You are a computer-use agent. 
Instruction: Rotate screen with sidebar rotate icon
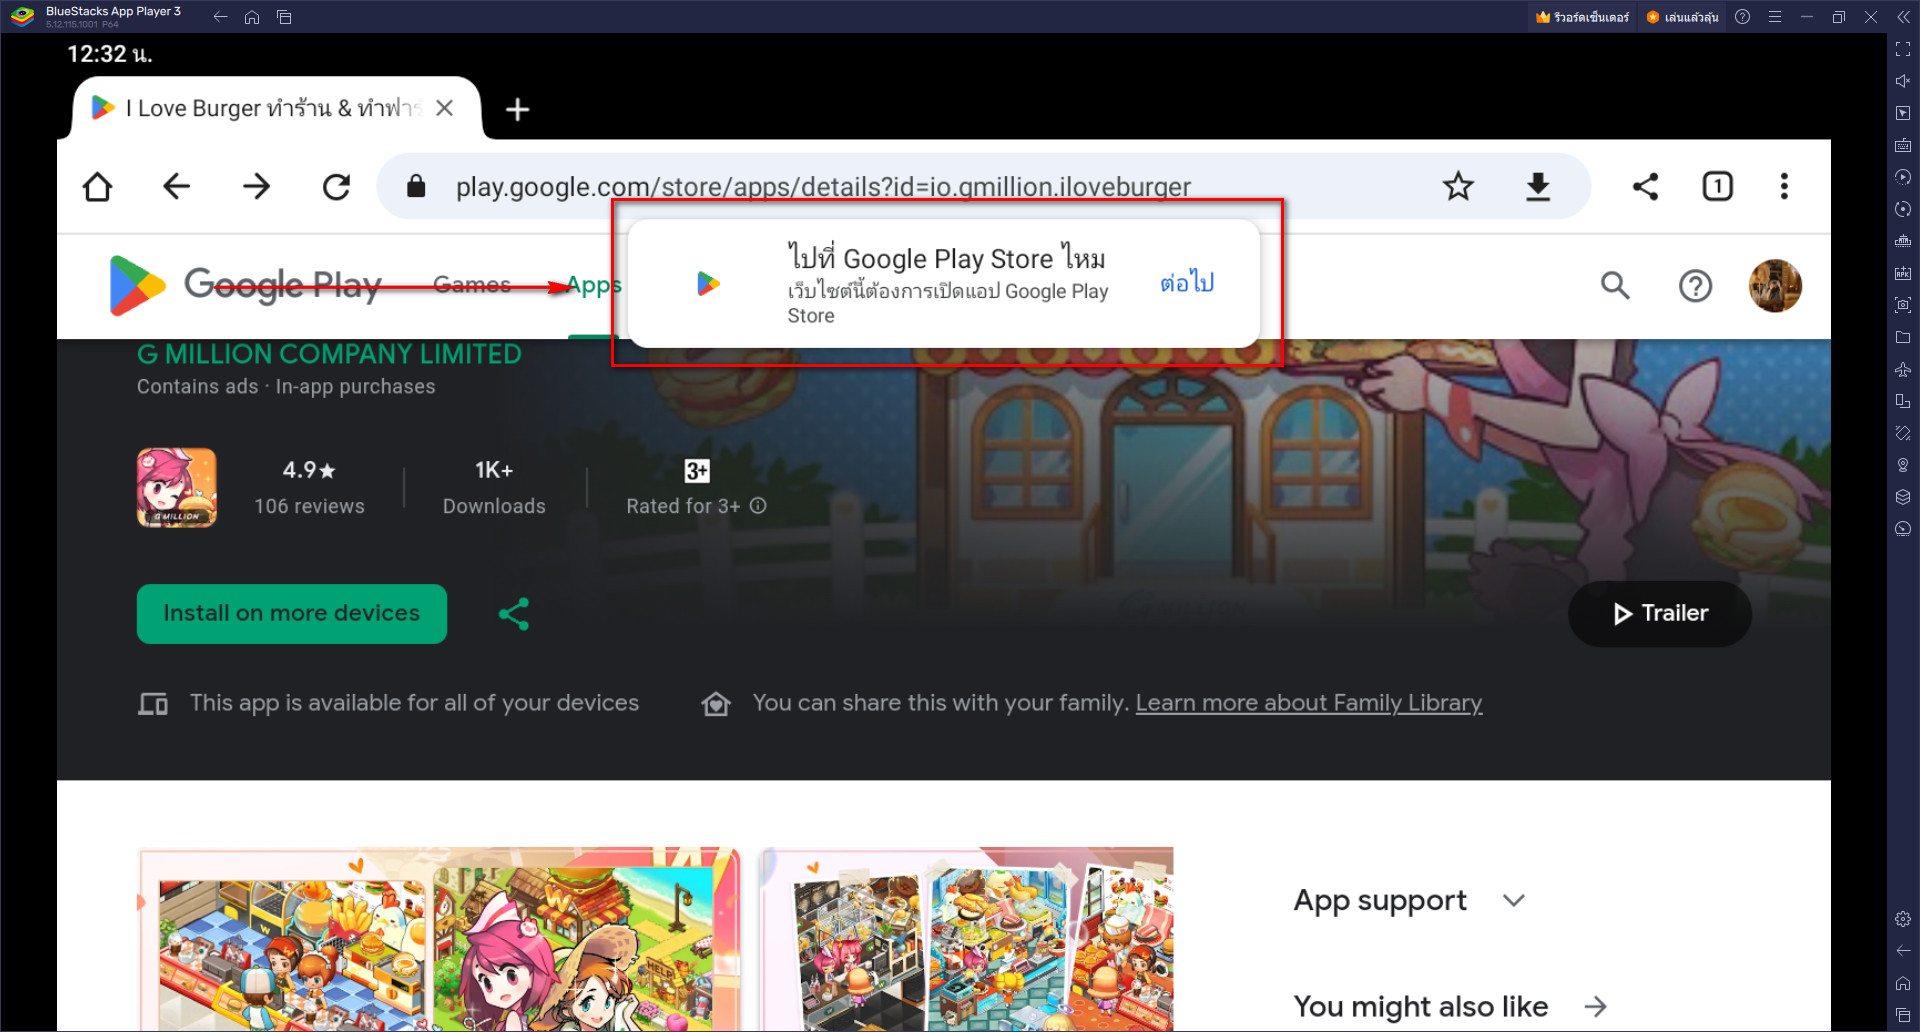(1903, 401)
